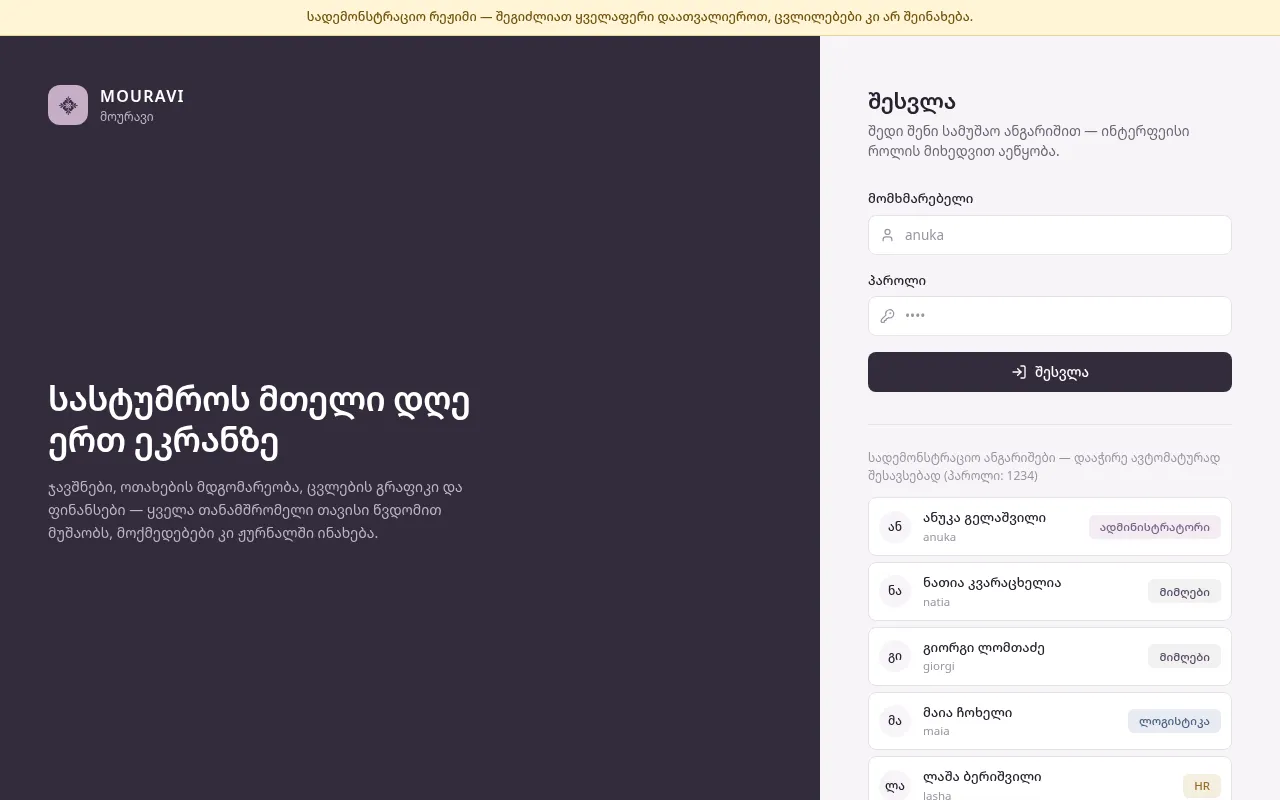1280x800 pixels.
Task: Click the ნა avatar for ნათია კვარაცხელია
Action: 895,591
